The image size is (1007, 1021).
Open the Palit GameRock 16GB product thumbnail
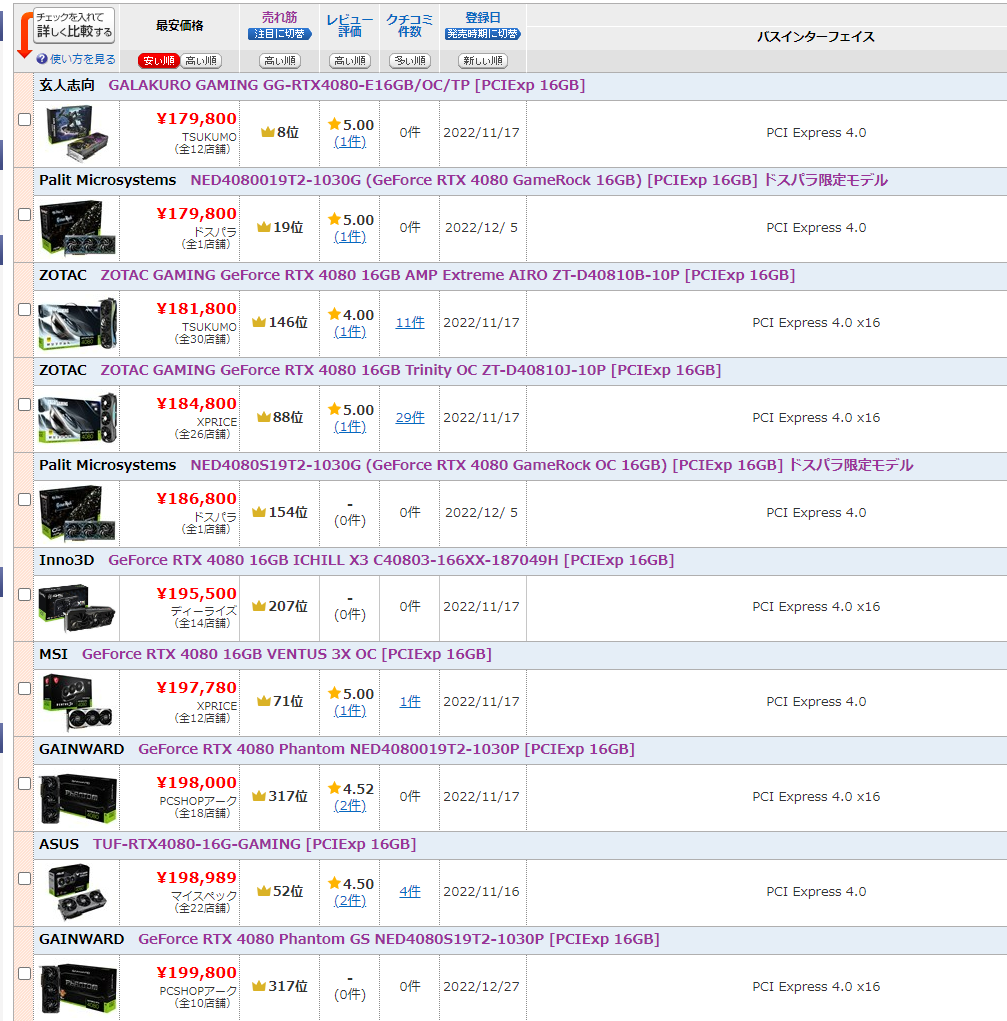coord(78,228)
